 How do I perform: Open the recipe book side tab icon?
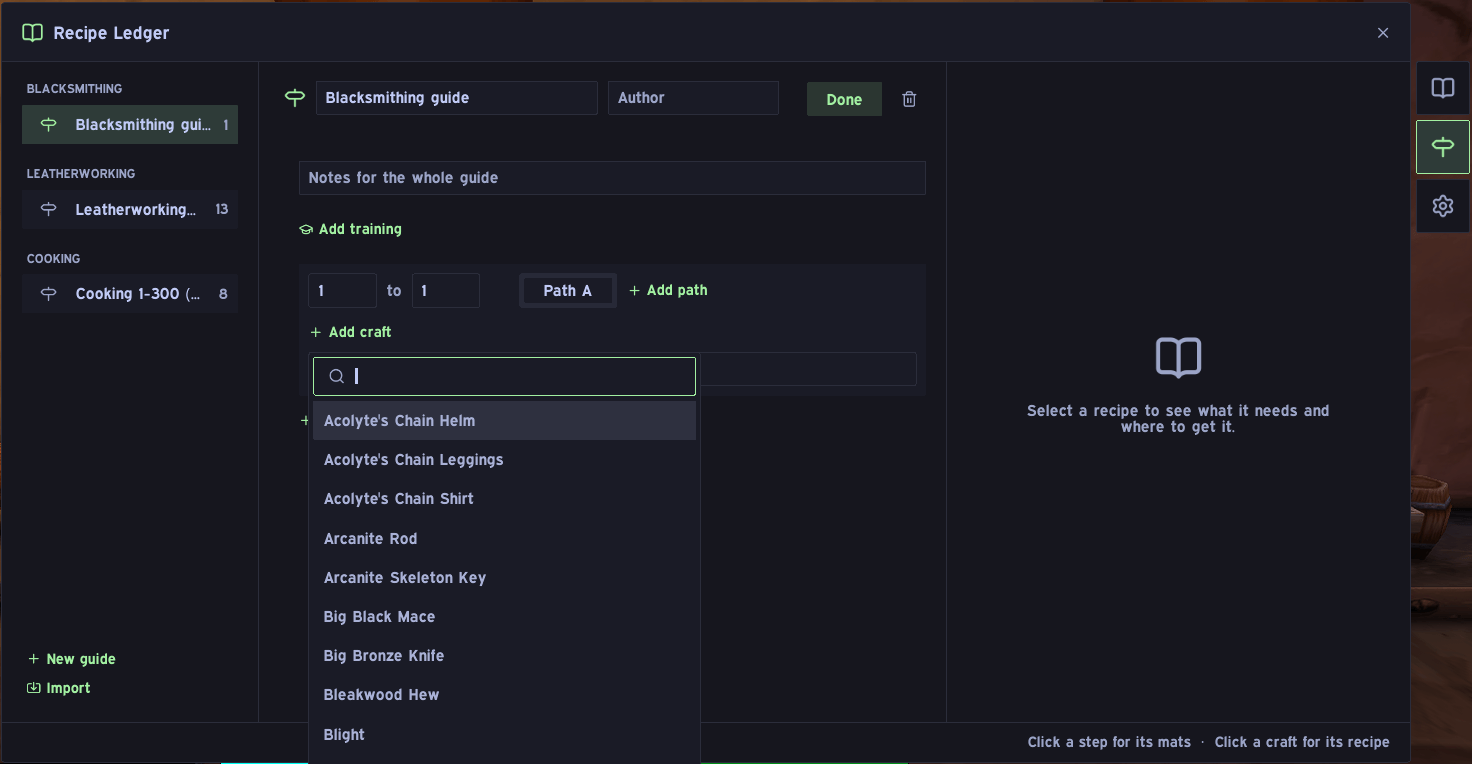click(1443, 88)
